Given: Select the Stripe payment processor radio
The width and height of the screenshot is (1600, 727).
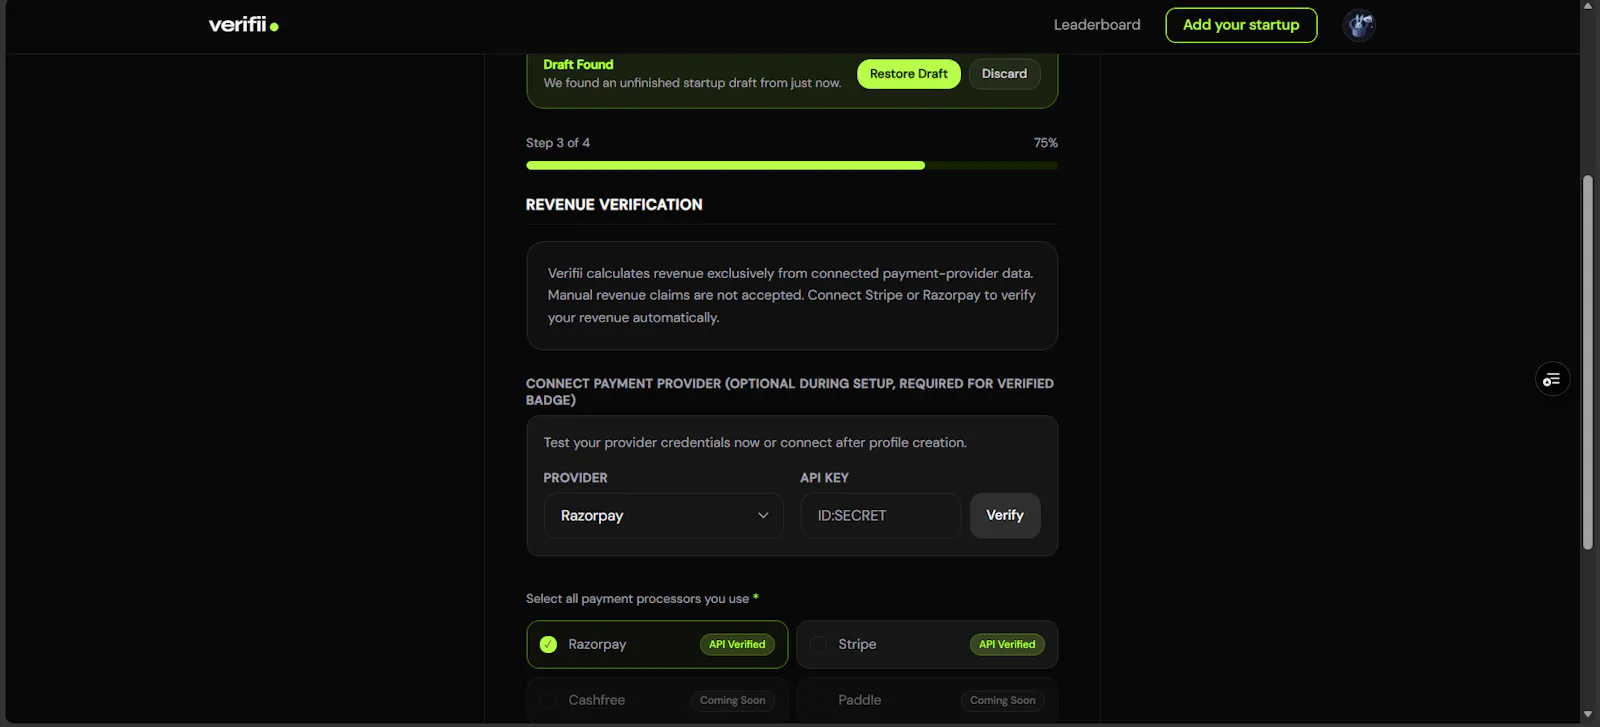Looking at the screenshot, I should click(x=818, y=644).
